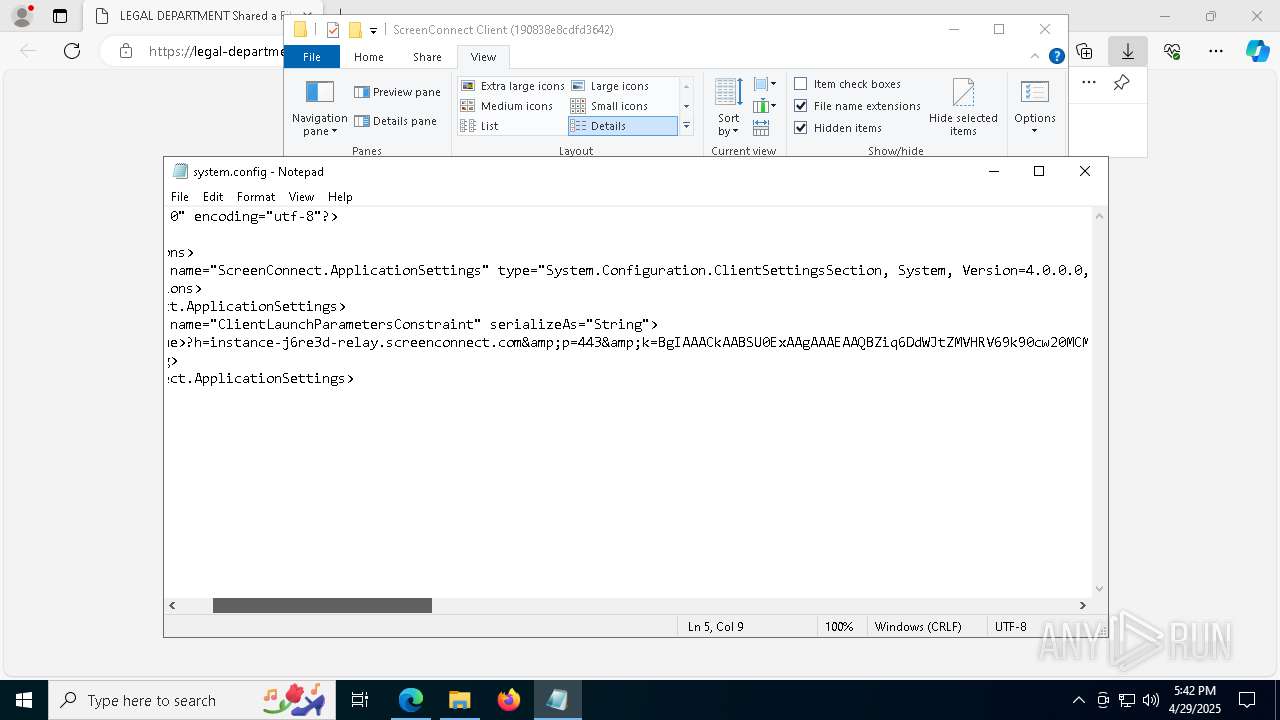Screen dimensions: 1280x720
Task: Open the Add columns dropdown icon
Action: (764, 106)
